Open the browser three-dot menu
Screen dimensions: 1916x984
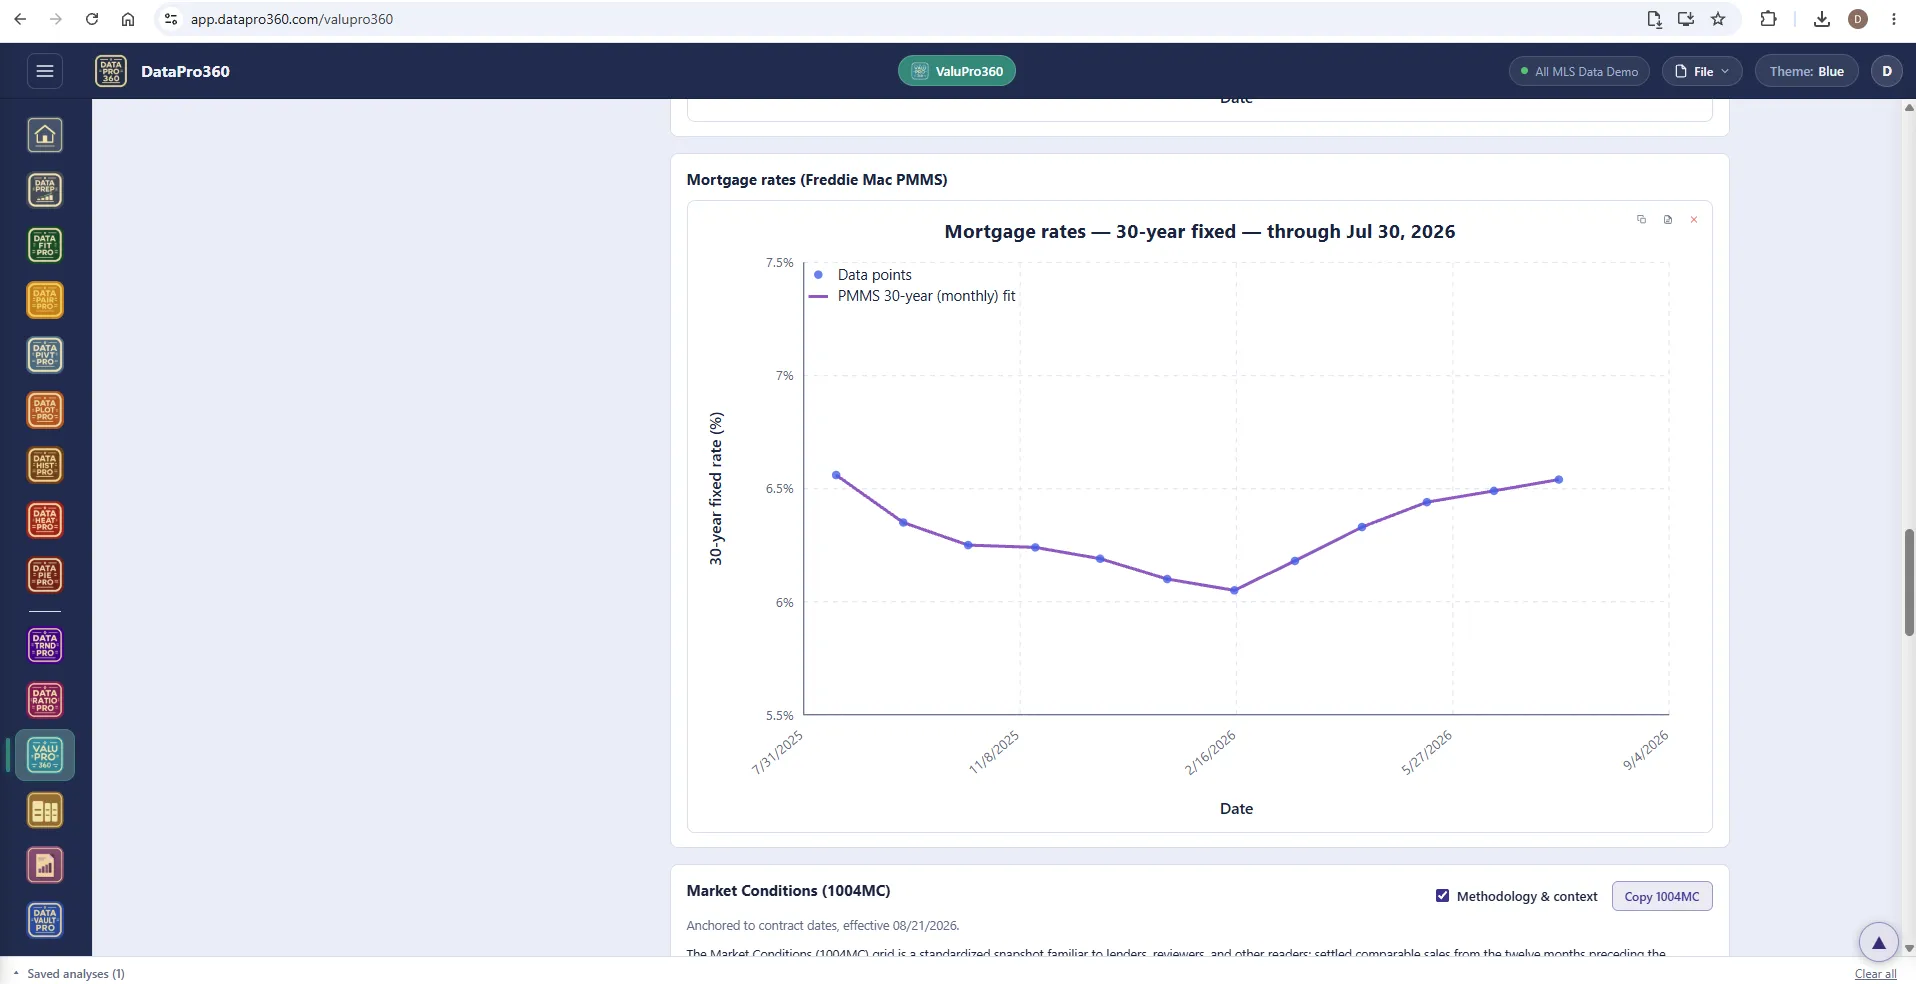pos(1894,19)
